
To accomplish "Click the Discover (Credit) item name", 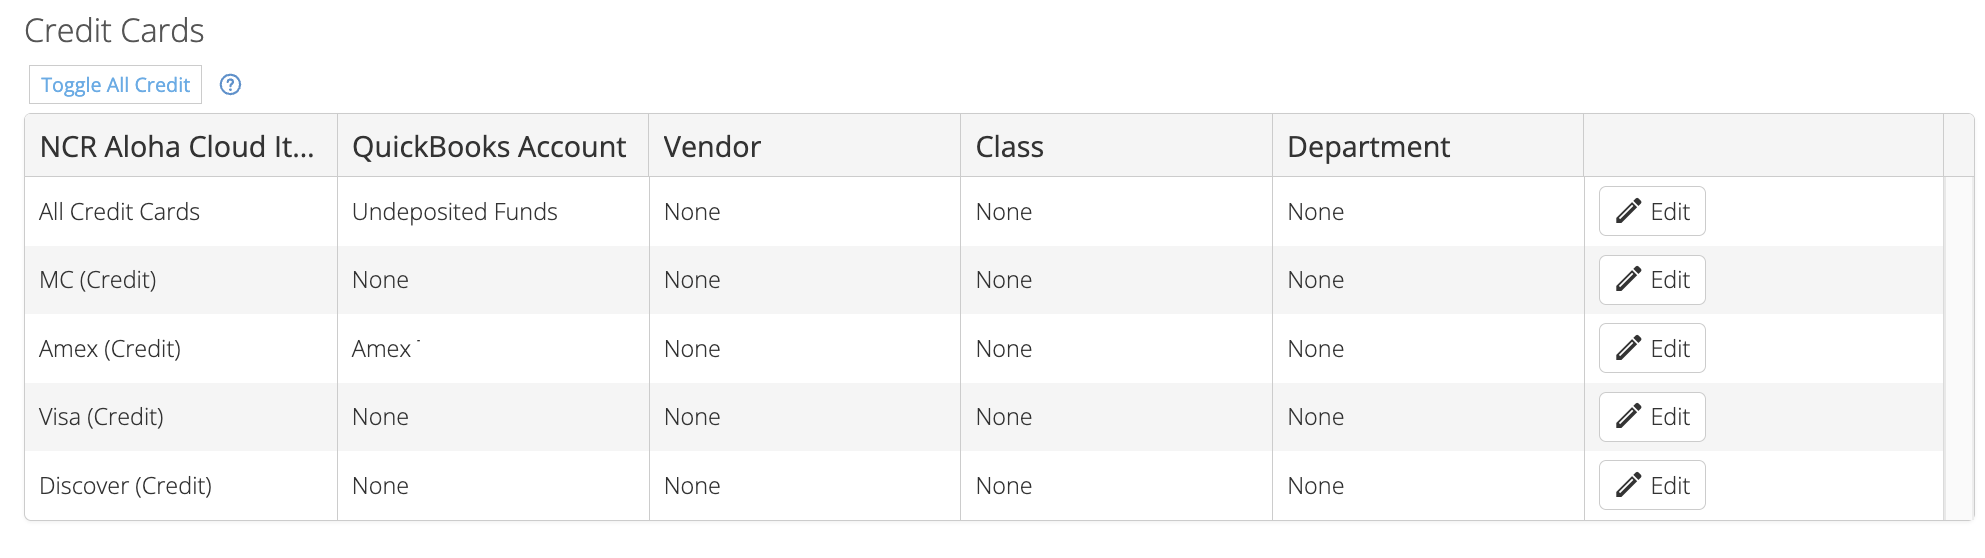I will (125, 486).
